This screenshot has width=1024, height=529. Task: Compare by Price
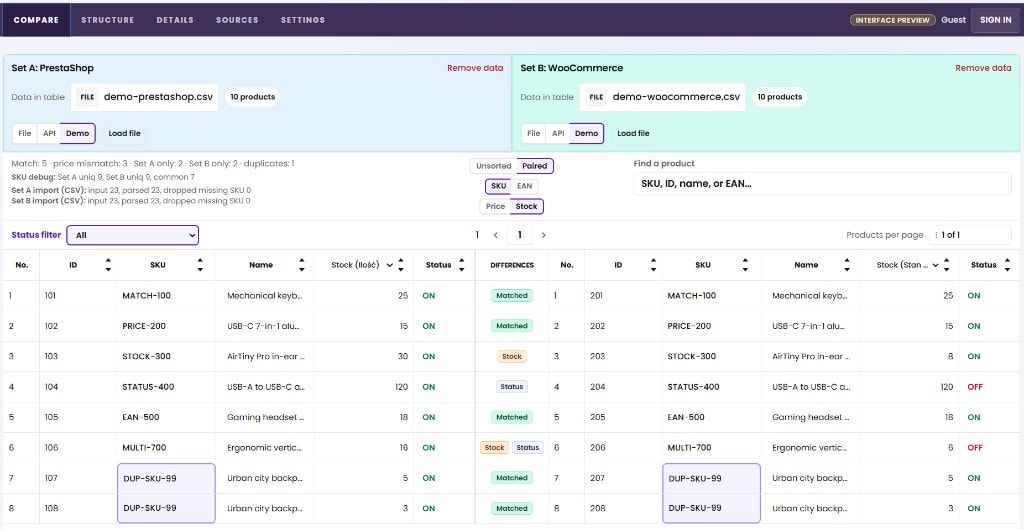pyautogui.click(x=495, y=206)
